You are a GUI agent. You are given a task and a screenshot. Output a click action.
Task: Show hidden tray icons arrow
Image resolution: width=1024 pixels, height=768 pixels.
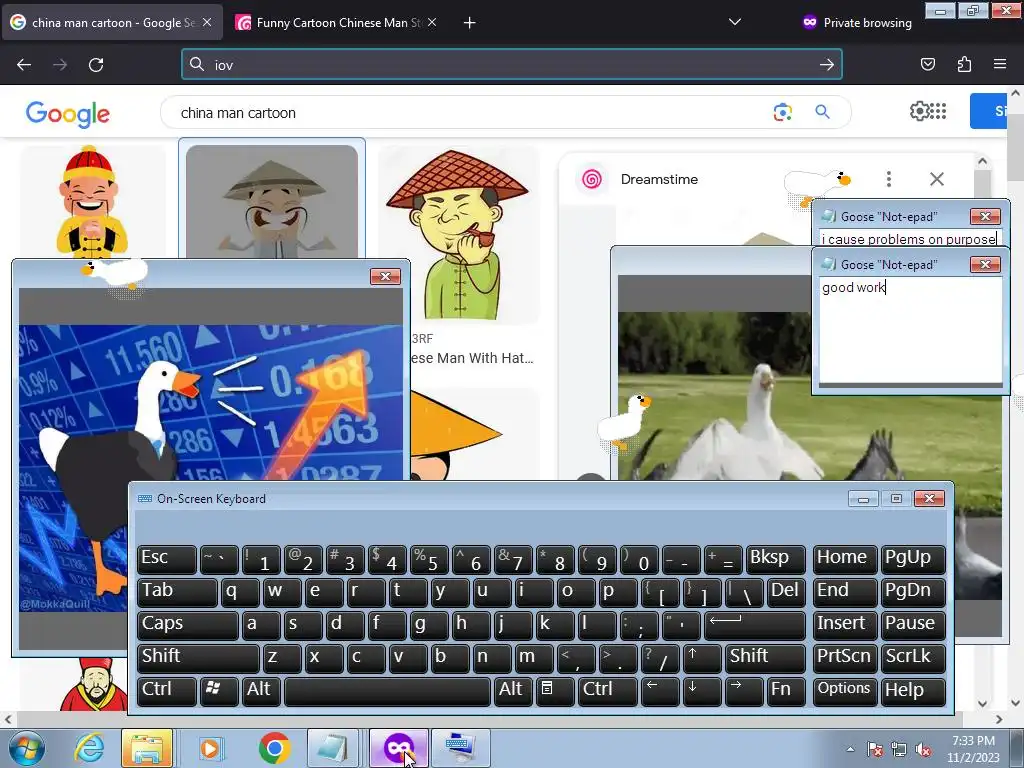pos(850,750)
